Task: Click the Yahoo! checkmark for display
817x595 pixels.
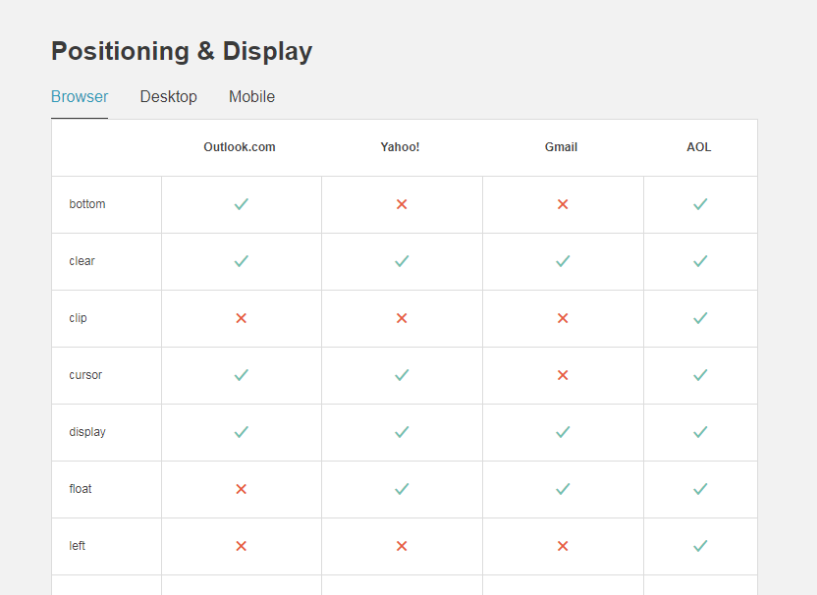Action: pos(402,431)
